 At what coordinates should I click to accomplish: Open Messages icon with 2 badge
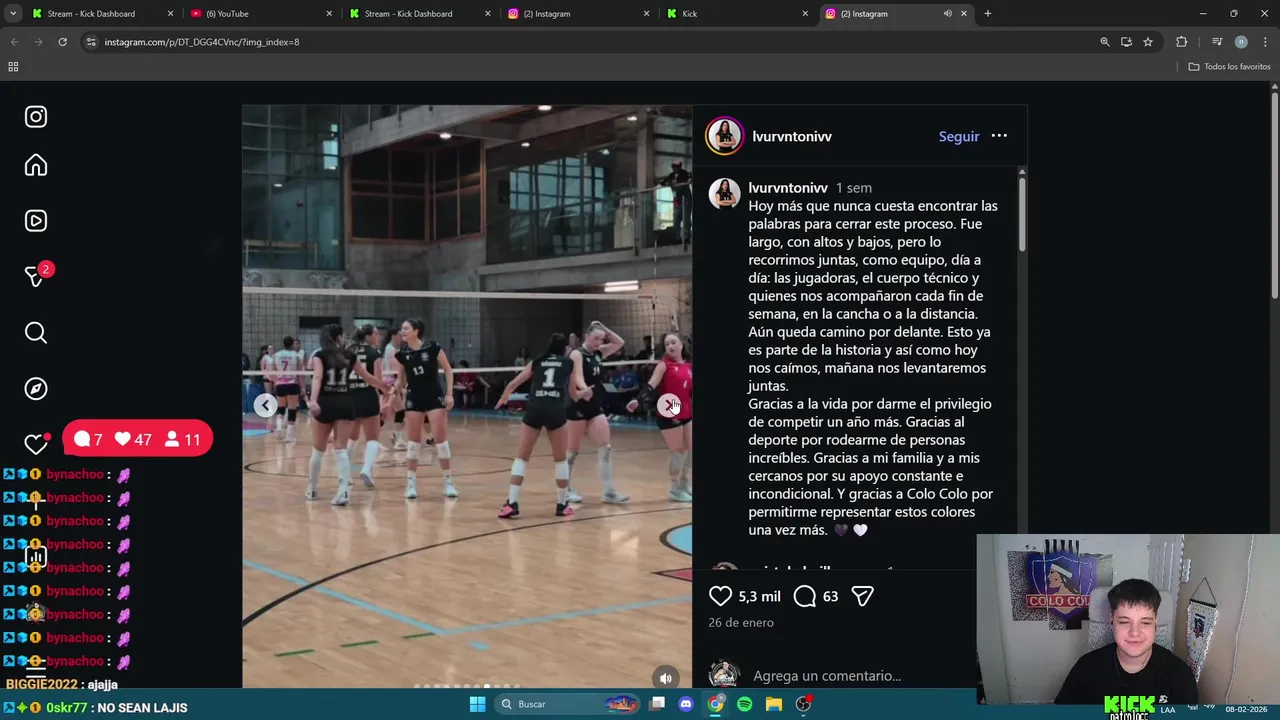click(36, 276)
